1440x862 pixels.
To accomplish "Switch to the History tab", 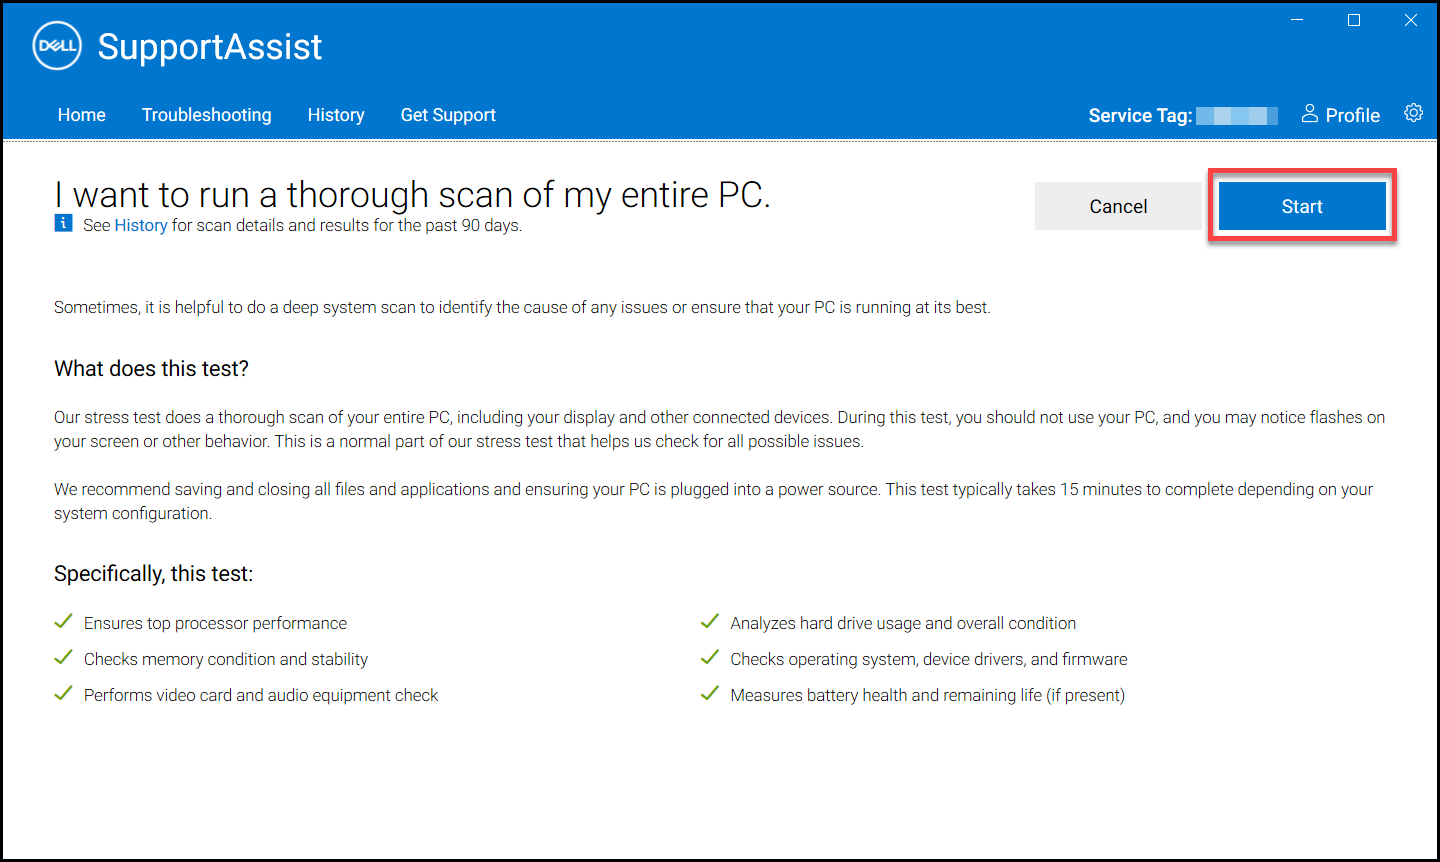I will pyautogui.click(x=336, y=114).
